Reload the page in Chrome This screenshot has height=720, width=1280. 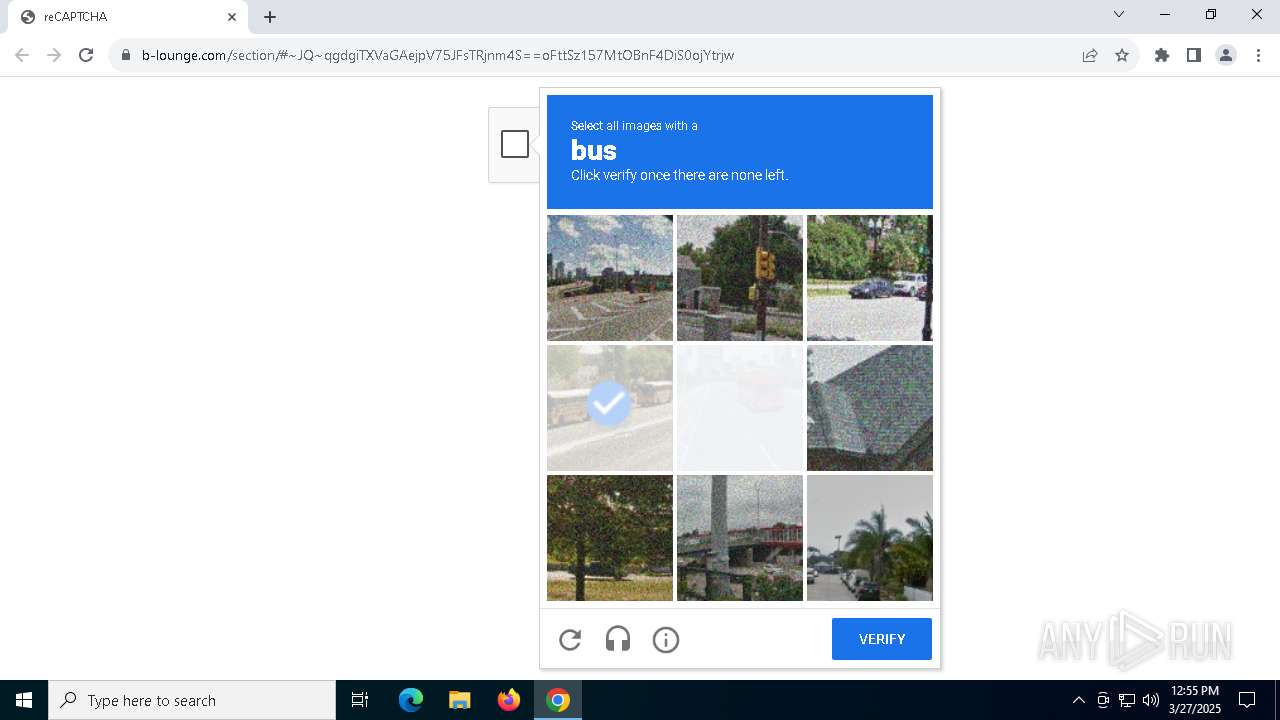point(86,55)
